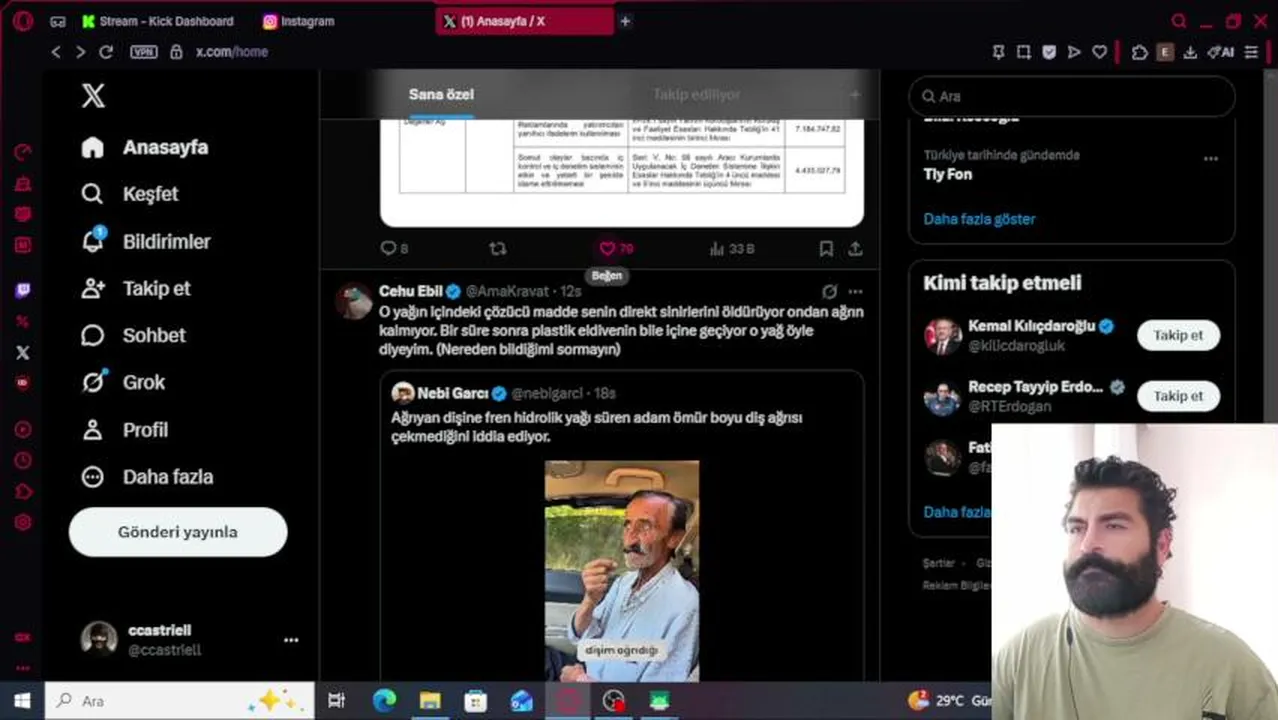Open the X panel in Opera sidebar
This screenshot has width=1278, height=720.
(x=22, y=352)
